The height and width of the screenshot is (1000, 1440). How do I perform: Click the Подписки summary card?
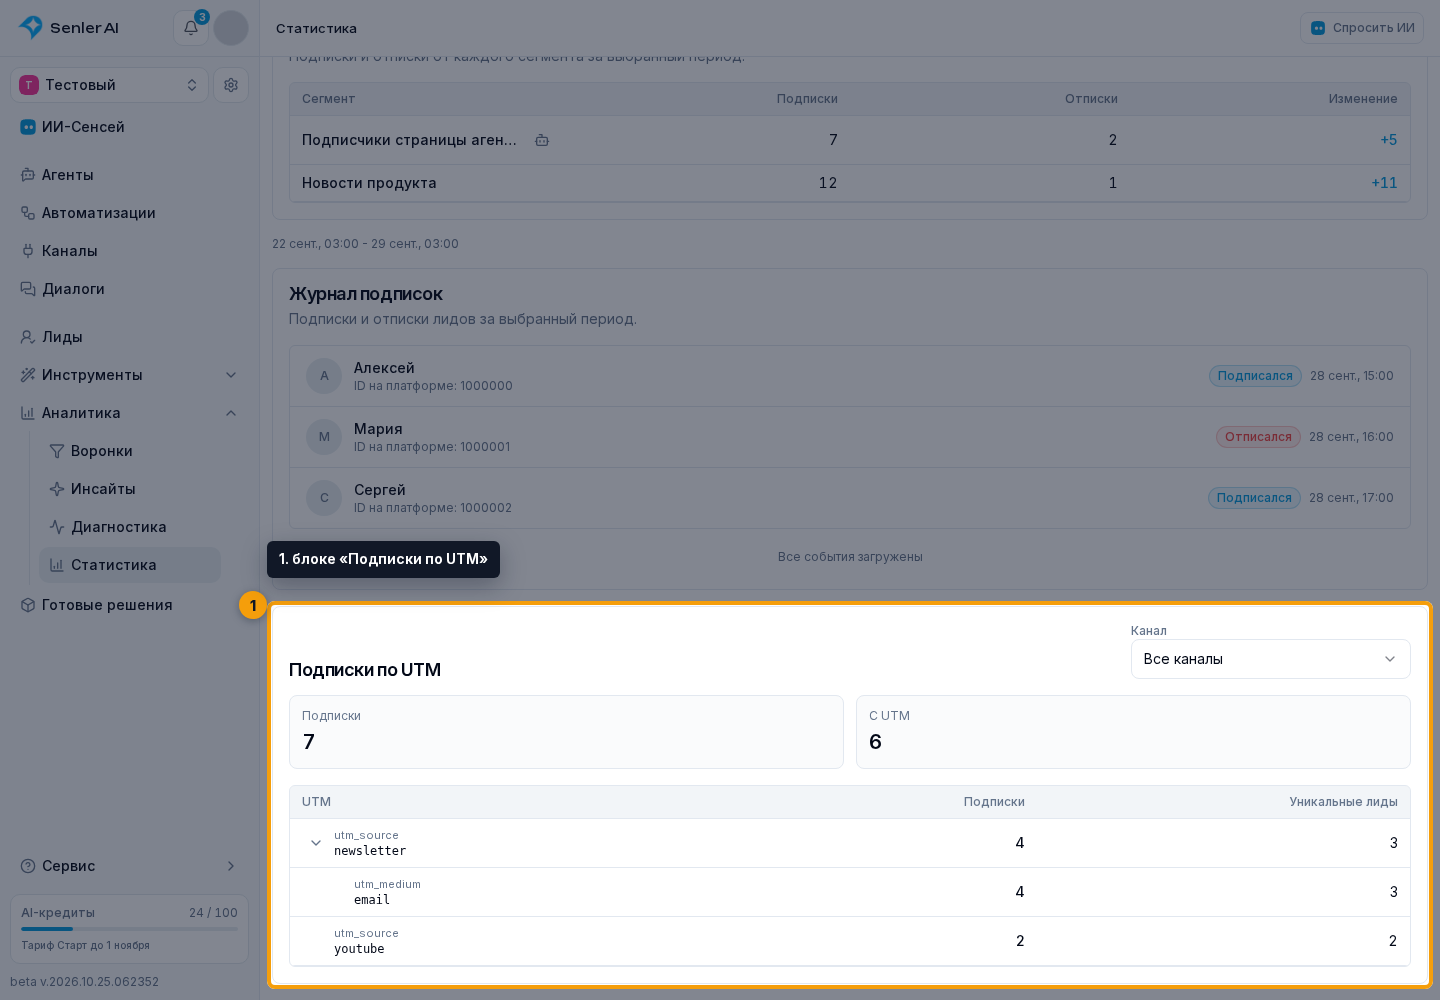point(566,732)
